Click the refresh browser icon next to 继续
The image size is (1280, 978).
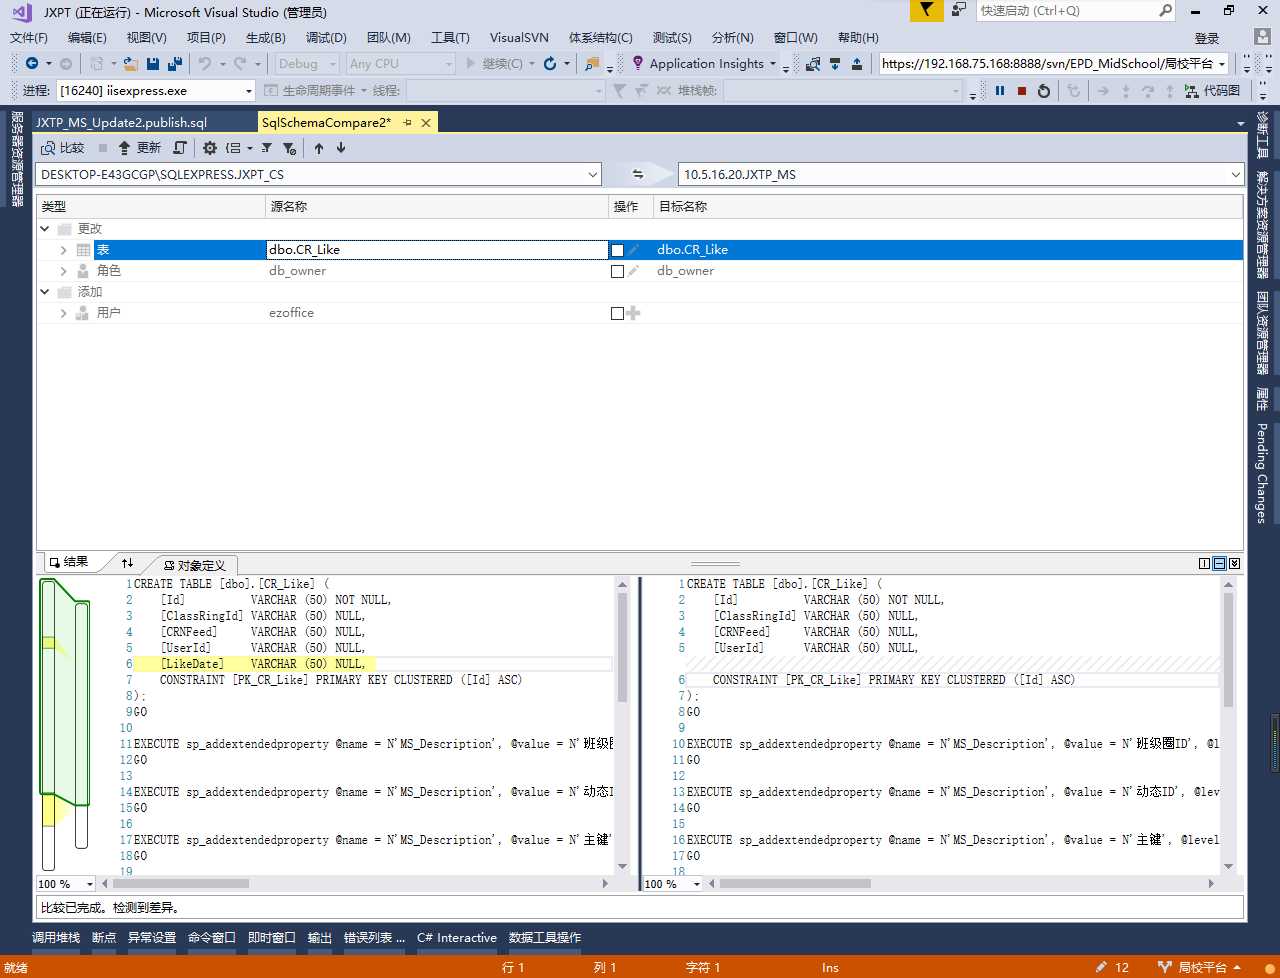[x=550, y=63]
